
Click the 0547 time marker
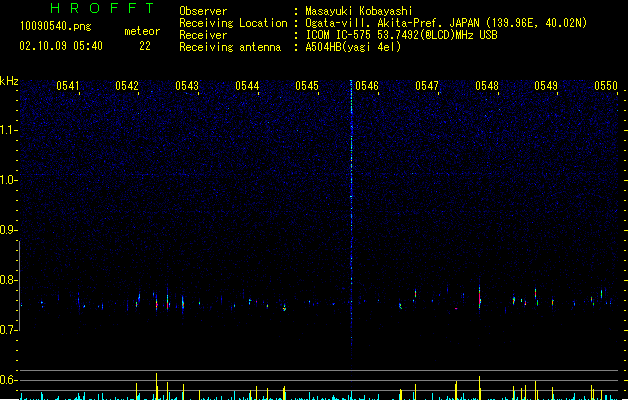[427, 86]
